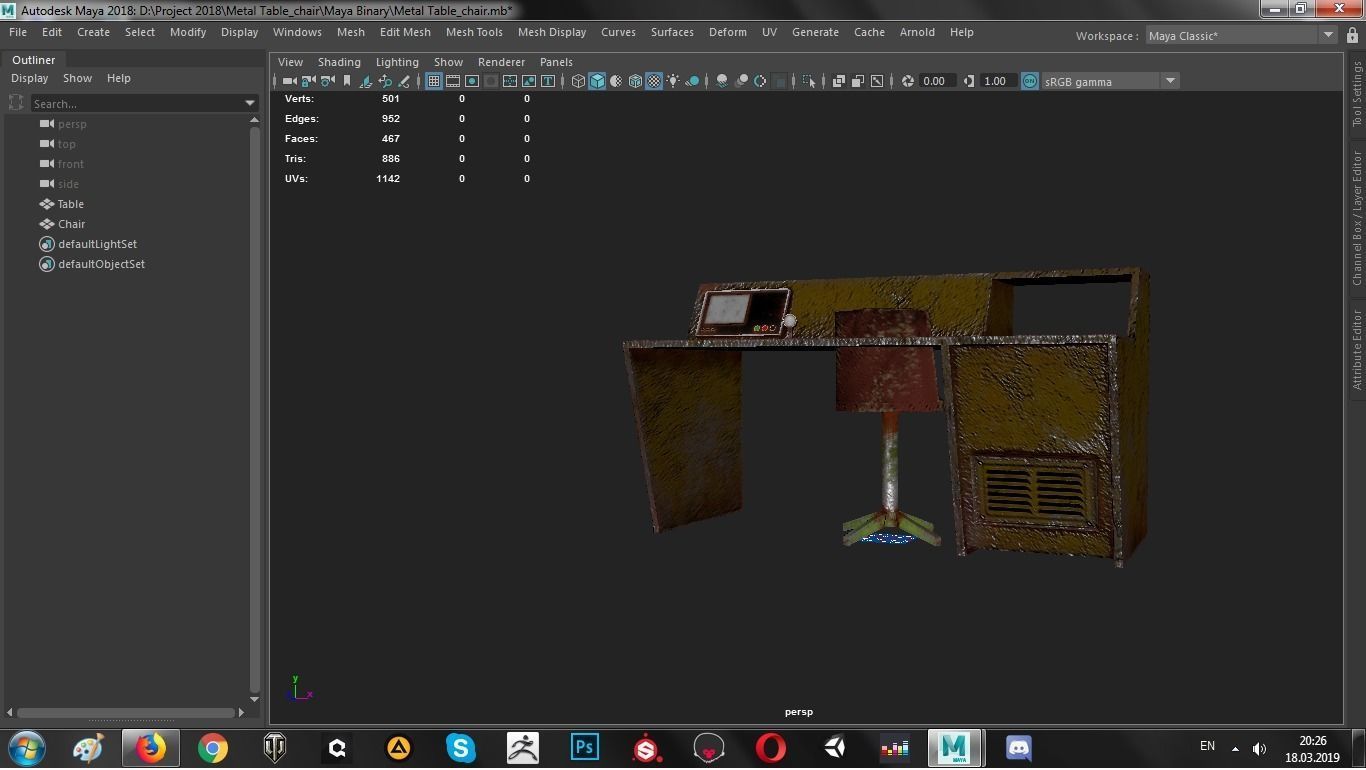Open the viewport Lighting panel menu
This screenshot has height=770, width=1366.
pos(397,62)
